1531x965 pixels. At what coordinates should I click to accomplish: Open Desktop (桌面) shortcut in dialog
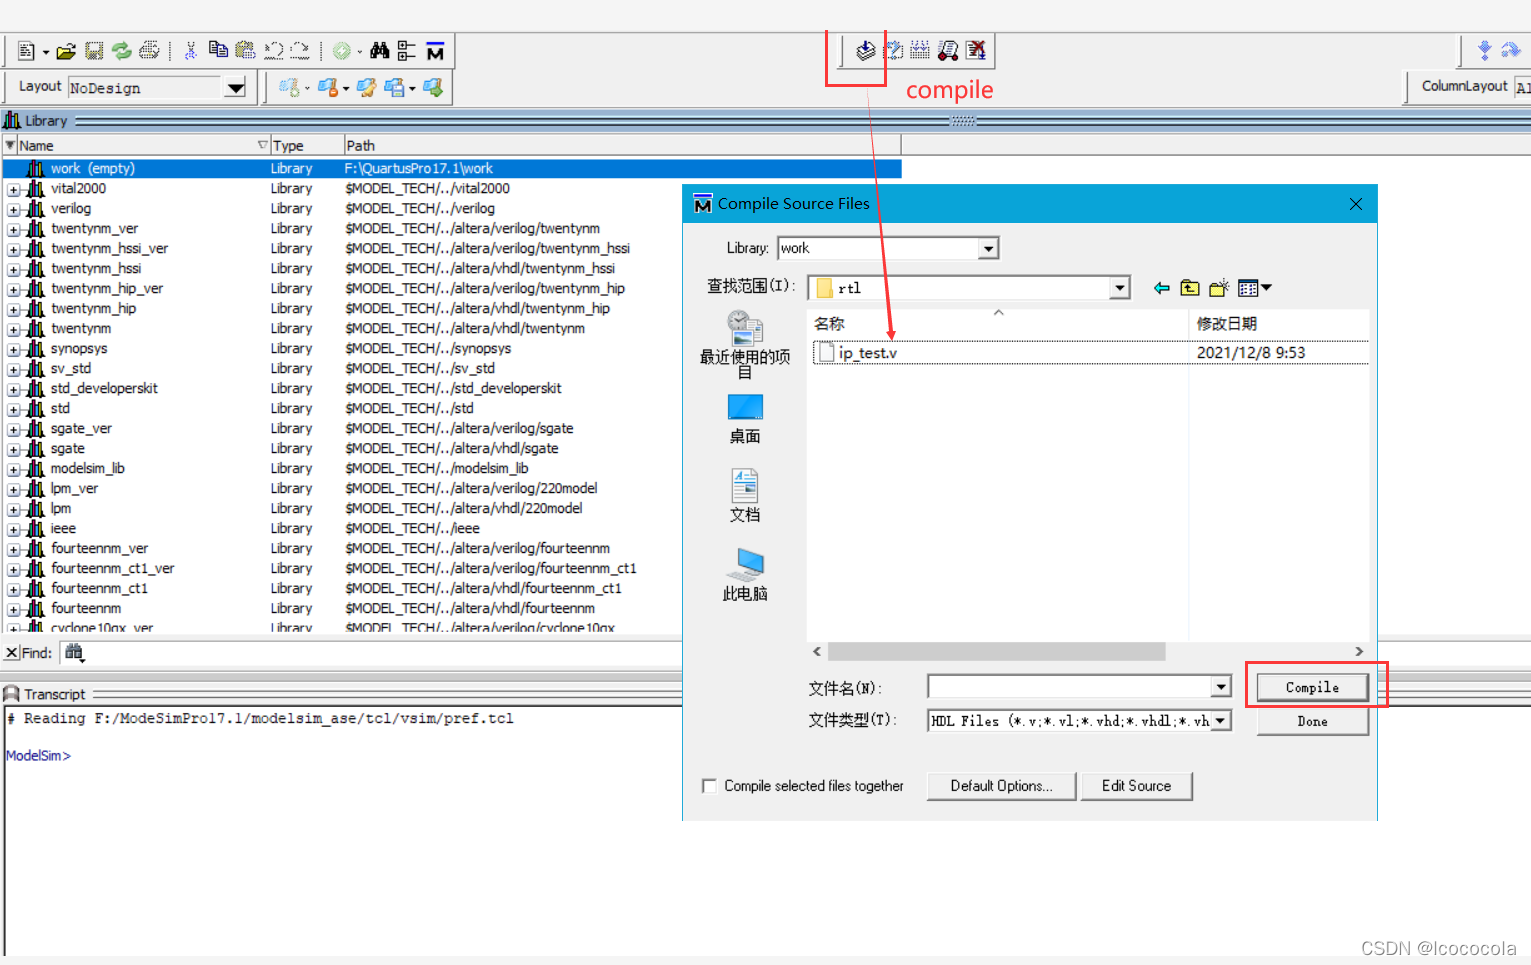[x=745, y=420]
